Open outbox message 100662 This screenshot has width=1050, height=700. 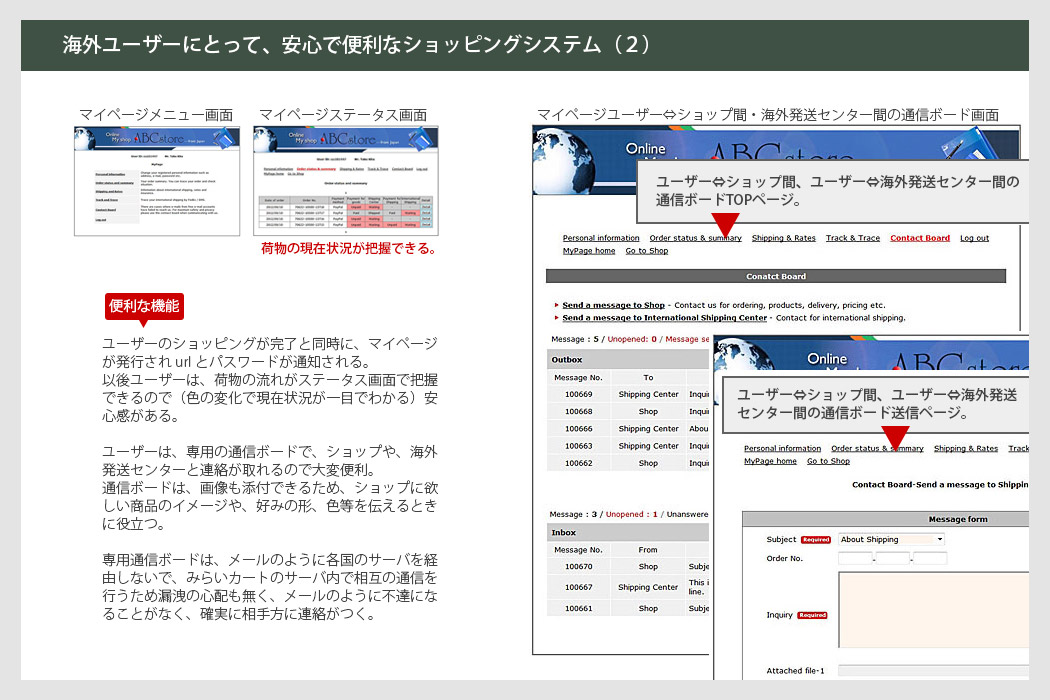579,463
